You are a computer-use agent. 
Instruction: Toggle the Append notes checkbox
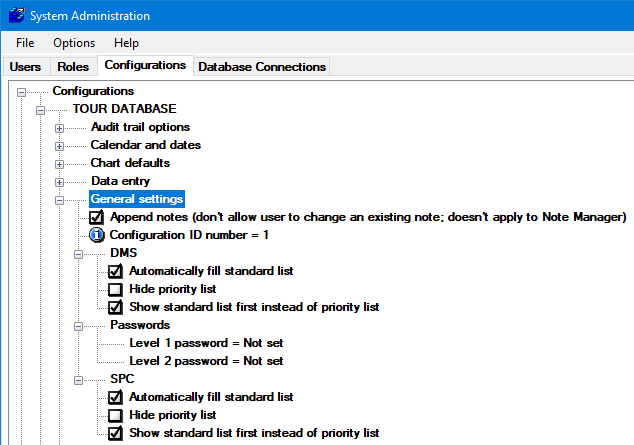tap(97, 217)
